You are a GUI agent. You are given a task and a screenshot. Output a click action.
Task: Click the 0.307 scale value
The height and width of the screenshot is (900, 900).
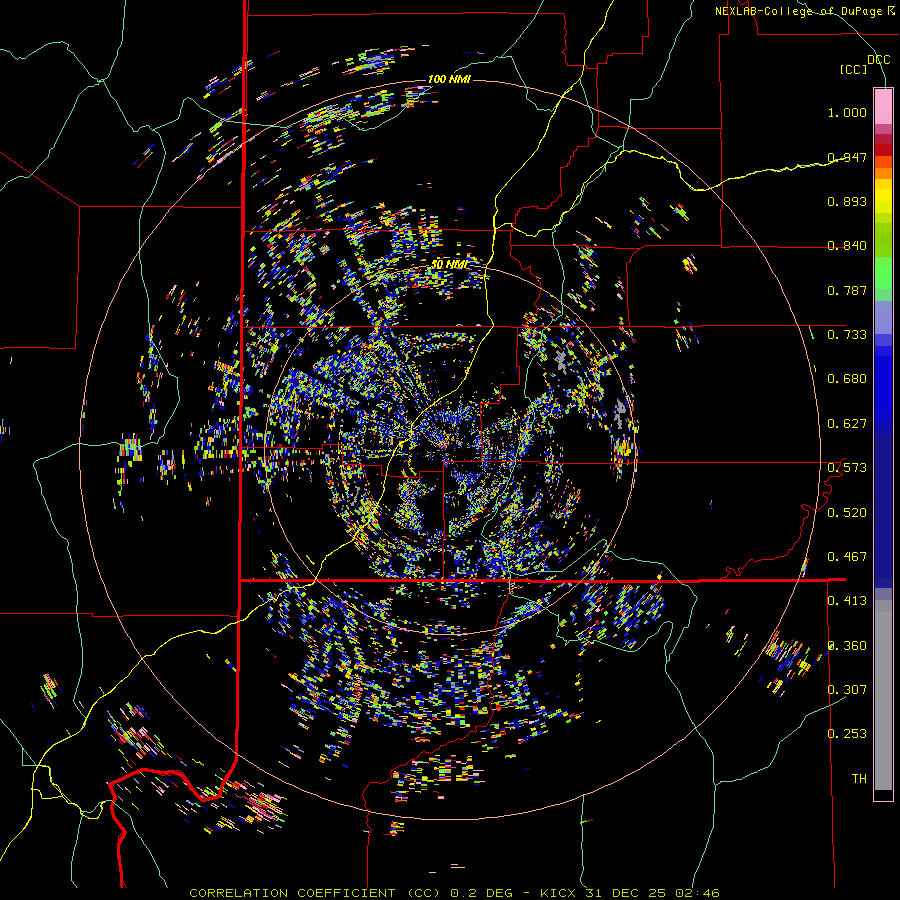[847, 690]
